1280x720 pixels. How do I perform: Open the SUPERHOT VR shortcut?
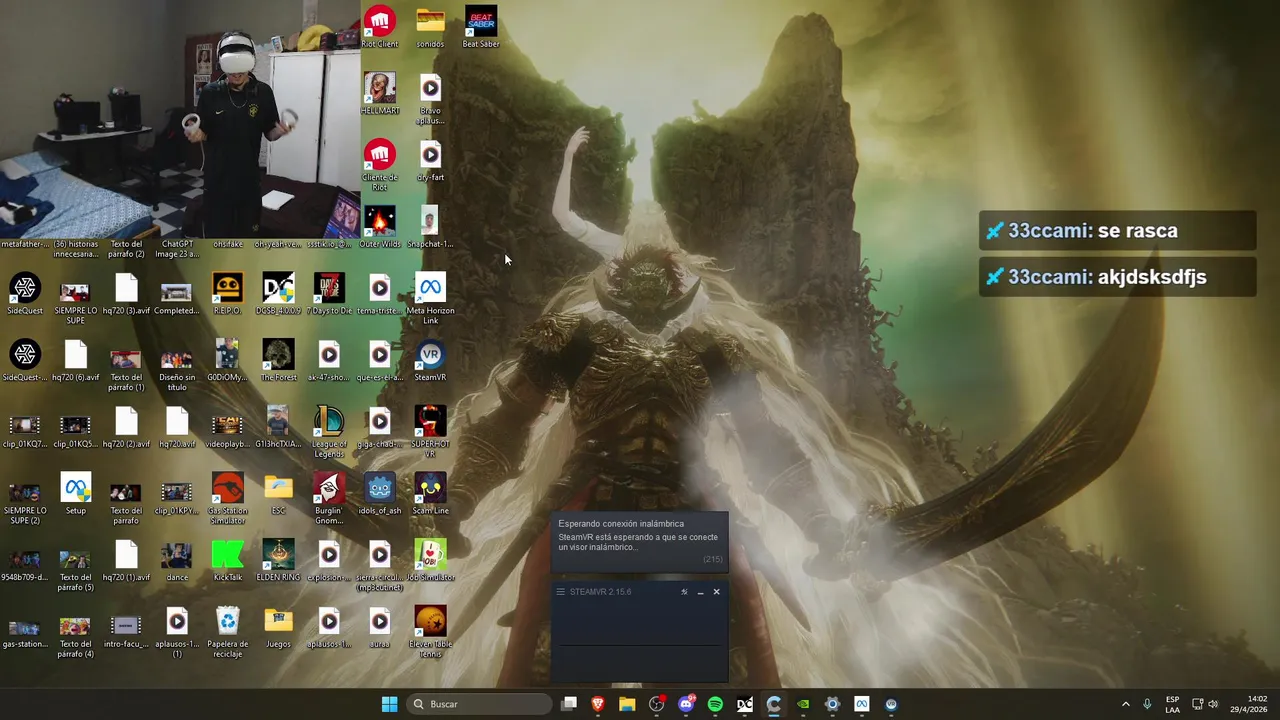tap(430, 431)
